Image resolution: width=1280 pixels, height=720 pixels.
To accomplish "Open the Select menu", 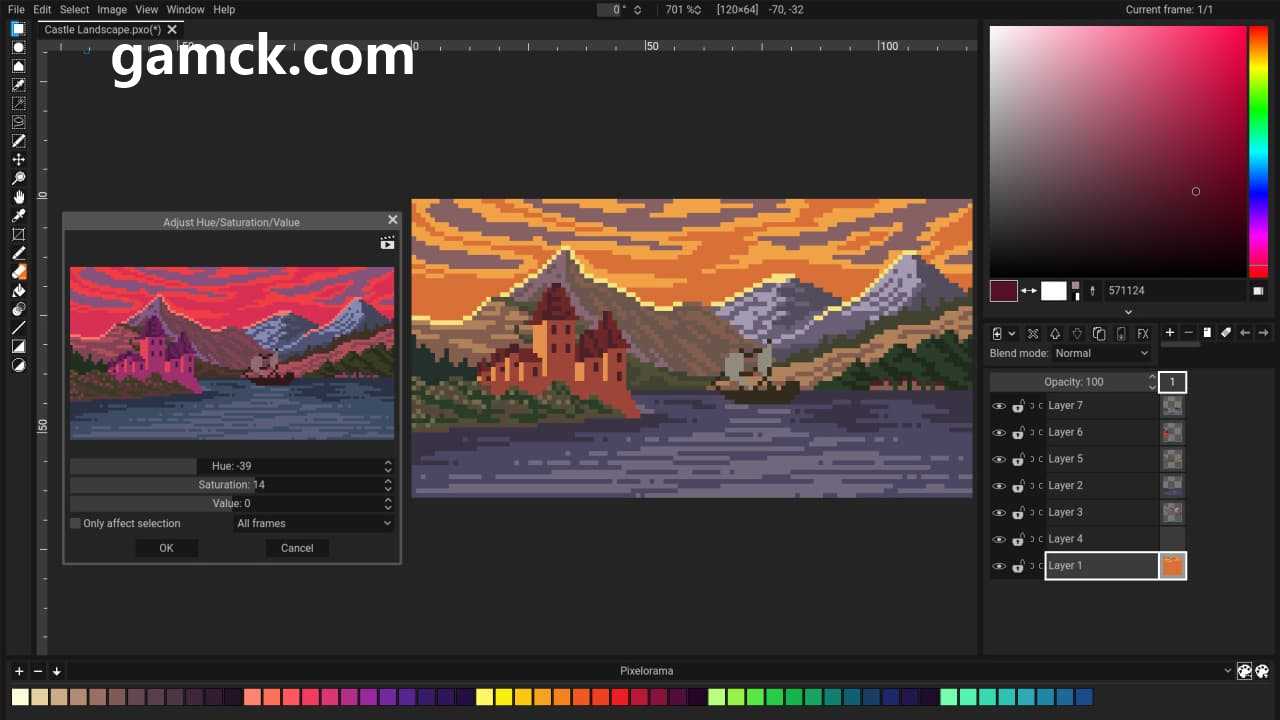I will pyautogui.click(x=75, y=9).
